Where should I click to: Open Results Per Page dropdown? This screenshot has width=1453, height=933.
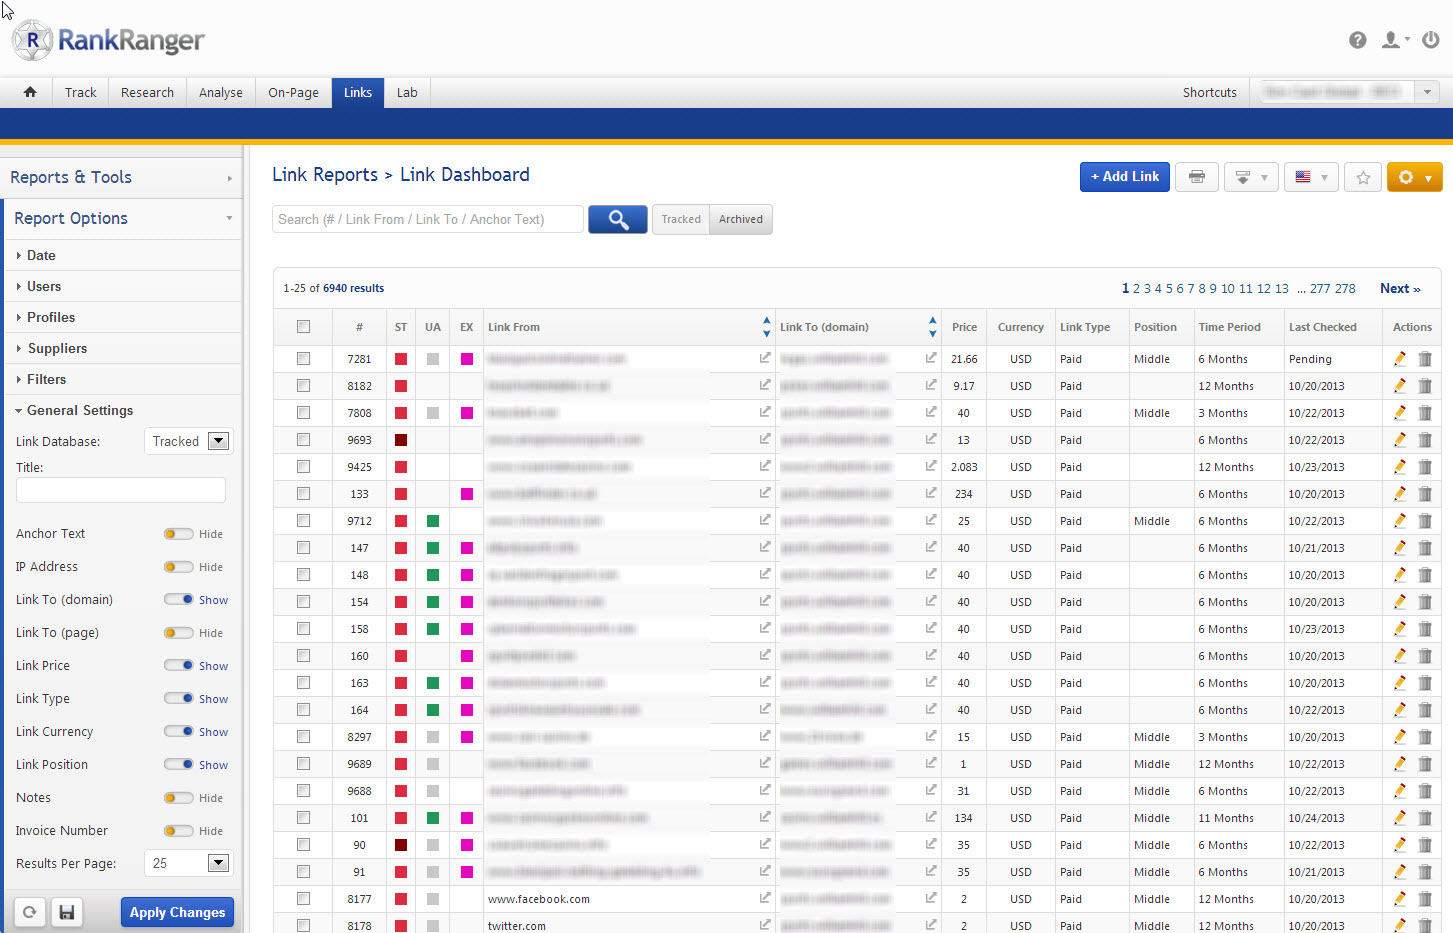(218, 863)
